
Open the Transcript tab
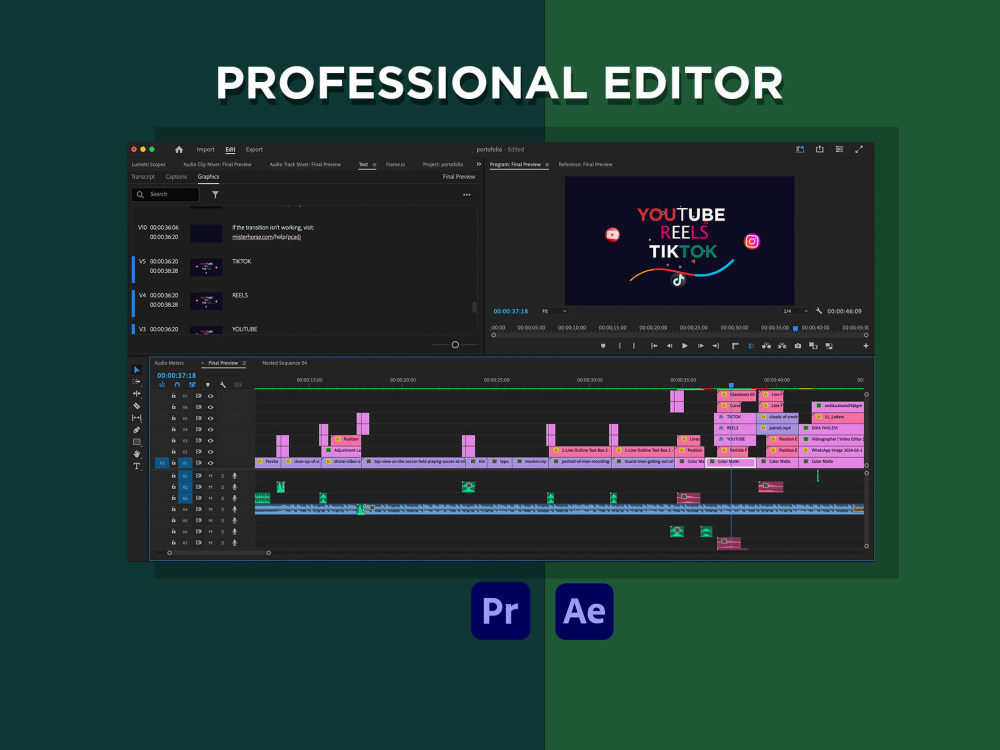point(143,177)
